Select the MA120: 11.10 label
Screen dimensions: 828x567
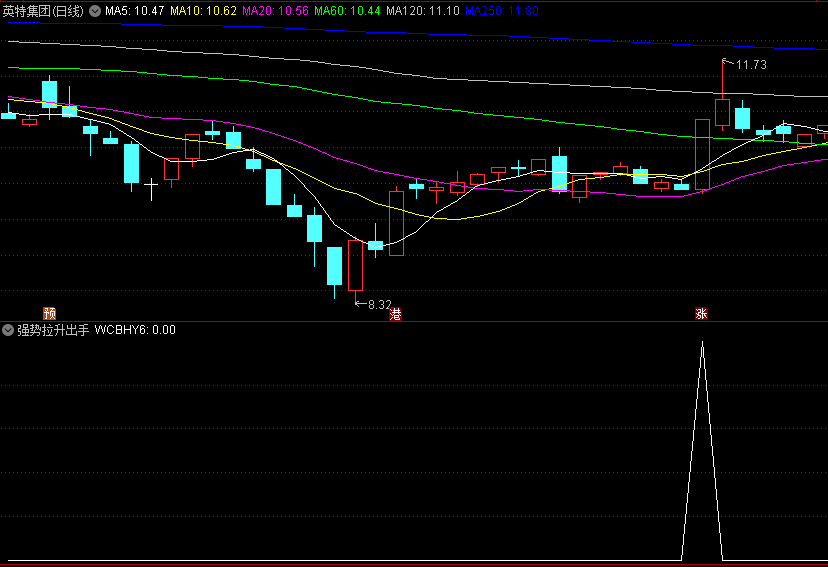pyautogui.click(x=422, y=11)
